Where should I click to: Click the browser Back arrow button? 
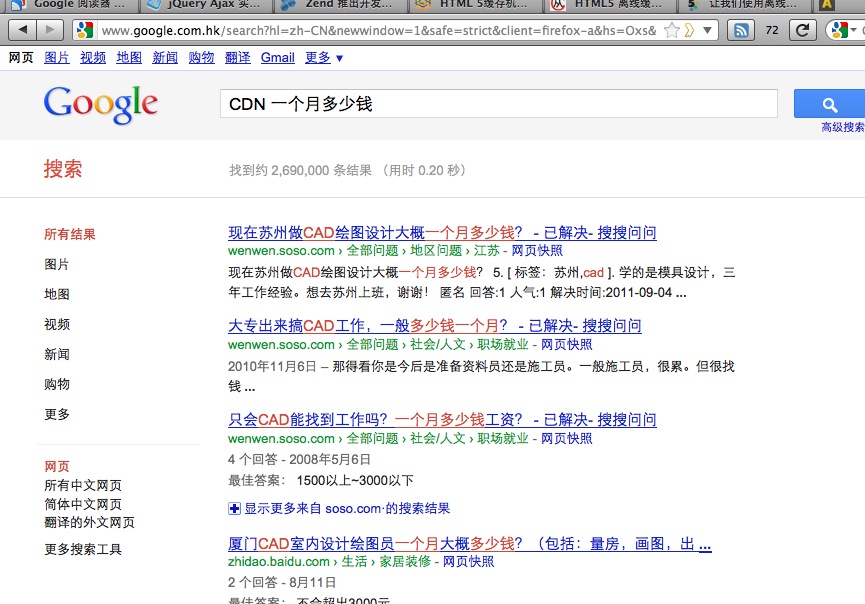[23, 30]
